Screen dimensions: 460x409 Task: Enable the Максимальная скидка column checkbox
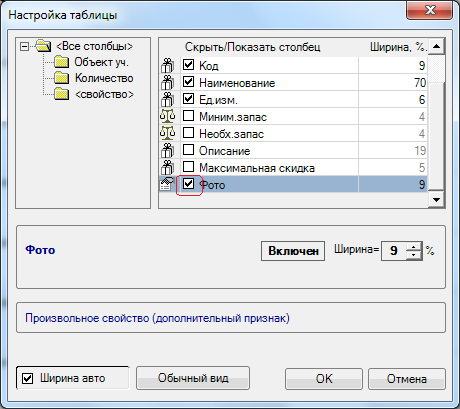tap(189, 167)
